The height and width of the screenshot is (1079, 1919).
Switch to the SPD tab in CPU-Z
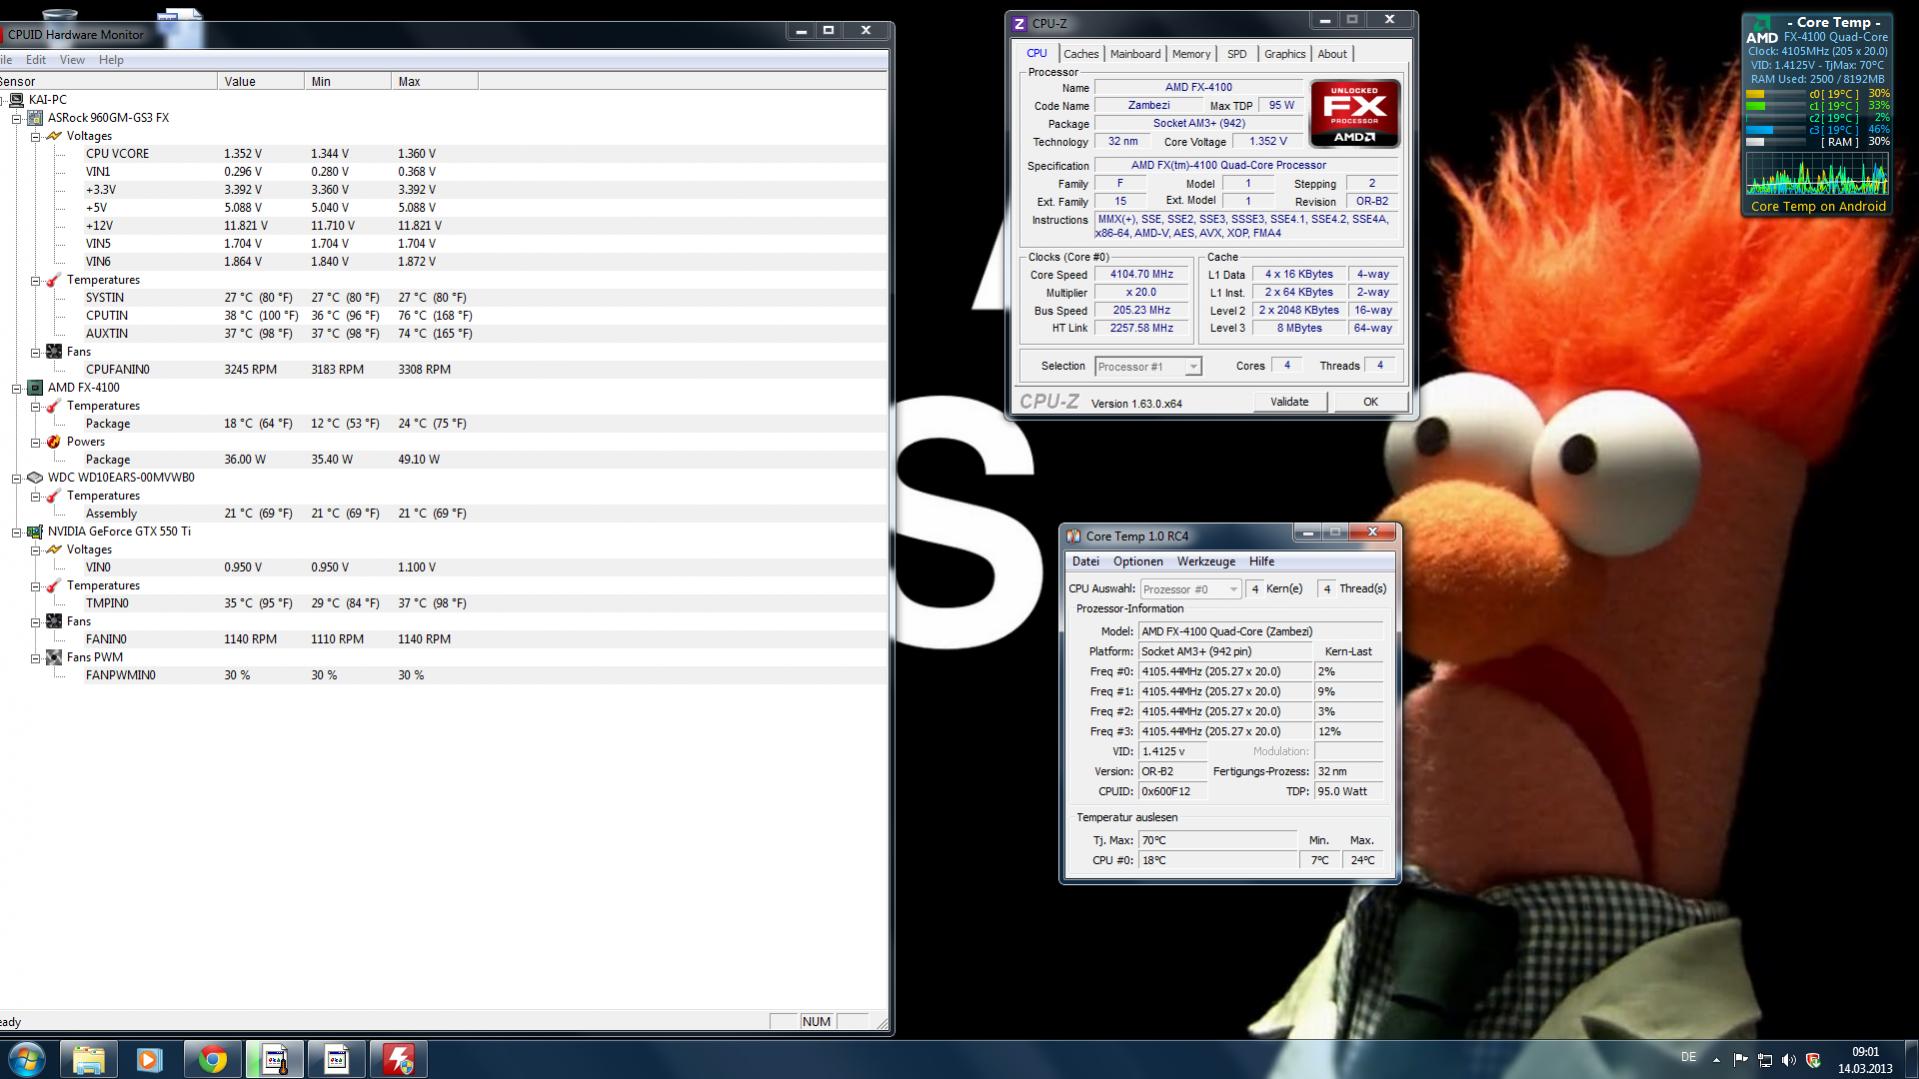(x=1237, y=54)
